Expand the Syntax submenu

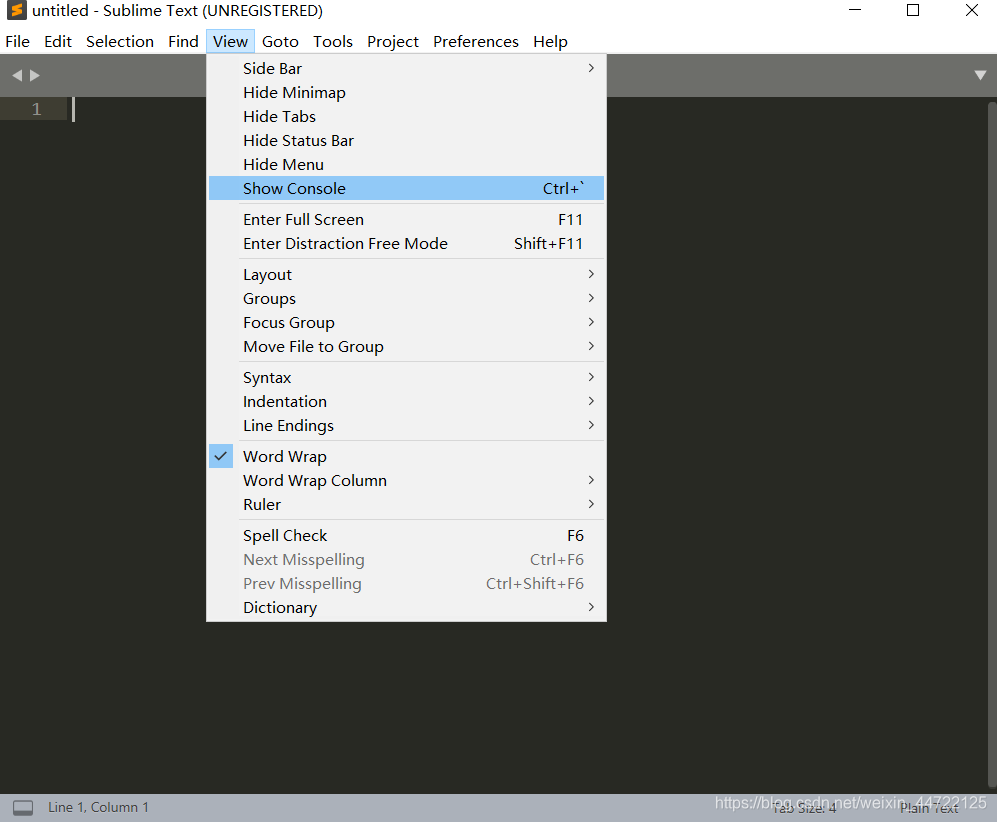coord(406,378)
